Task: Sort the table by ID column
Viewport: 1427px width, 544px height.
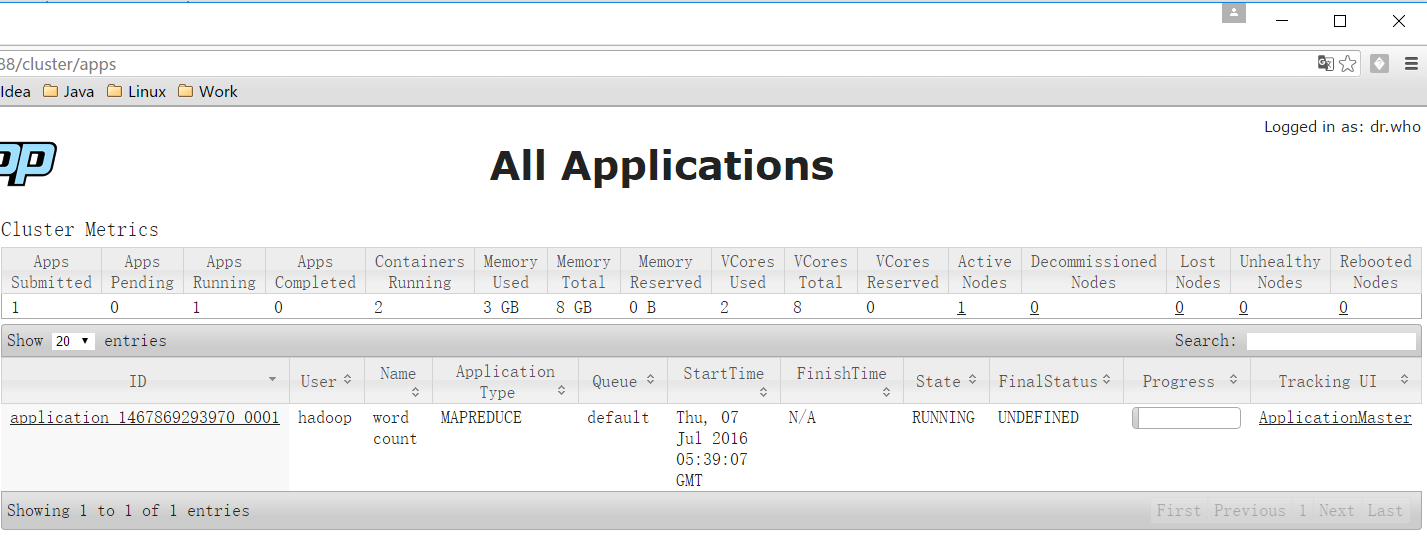Action: click(145, 381)
